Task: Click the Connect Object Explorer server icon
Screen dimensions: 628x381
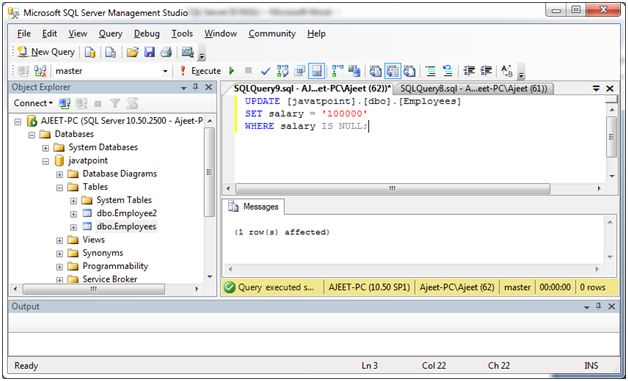Action: (64, 103)
